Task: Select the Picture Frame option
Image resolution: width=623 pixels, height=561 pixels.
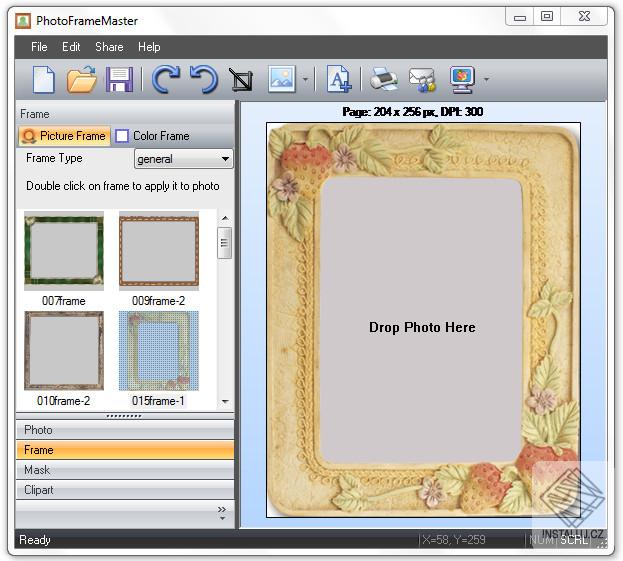Action: pyautogui.click(x=64, y=136)
